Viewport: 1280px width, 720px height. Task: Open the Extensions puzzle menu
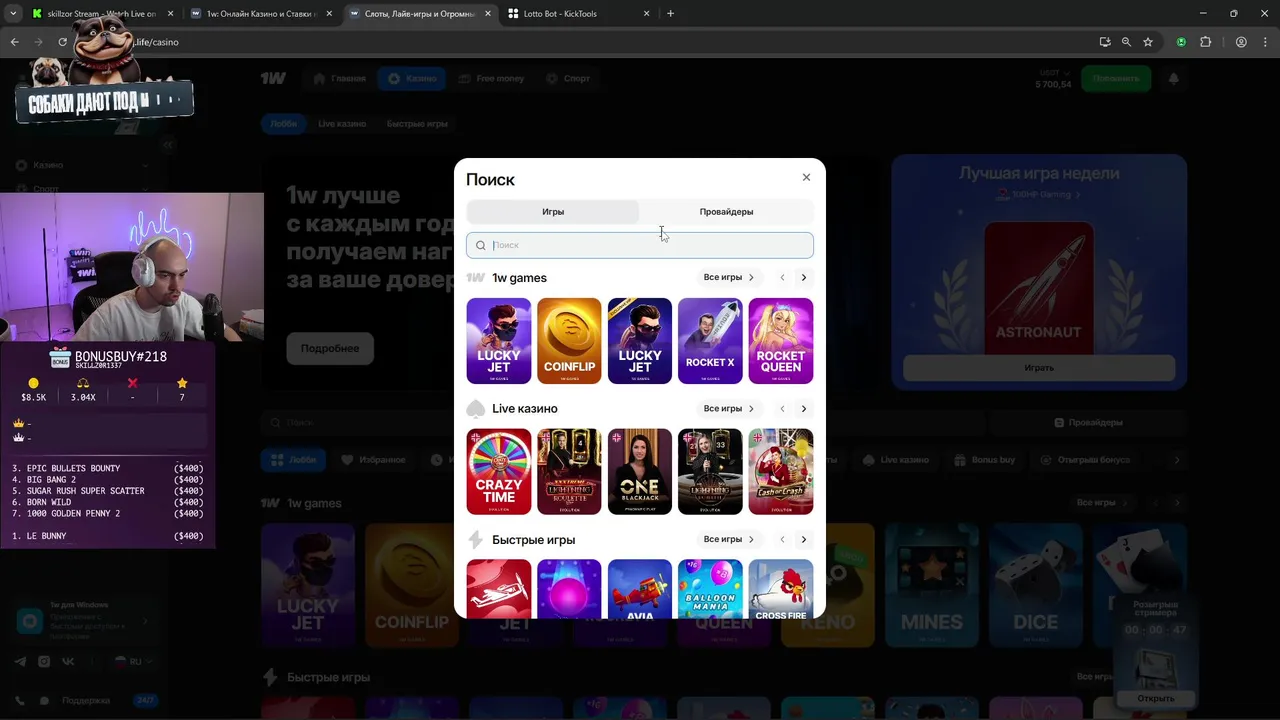[x=1205, y=42]
